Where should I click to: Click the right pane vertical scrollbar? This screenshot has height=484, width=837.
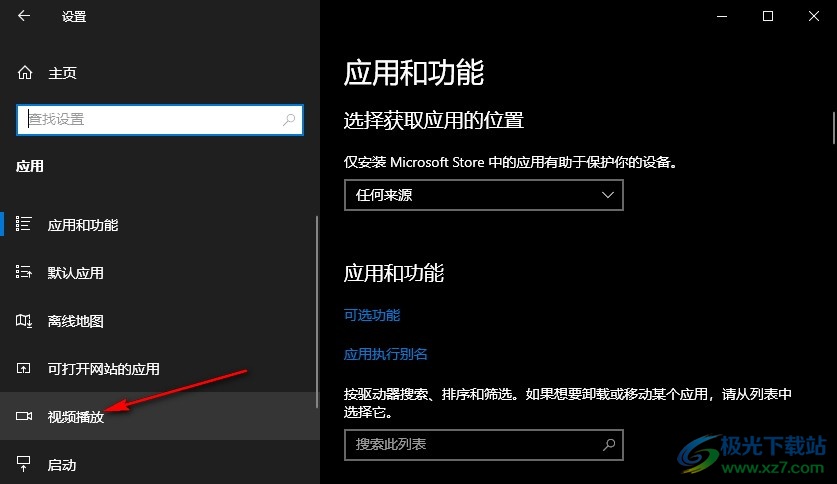coord(834,128)
